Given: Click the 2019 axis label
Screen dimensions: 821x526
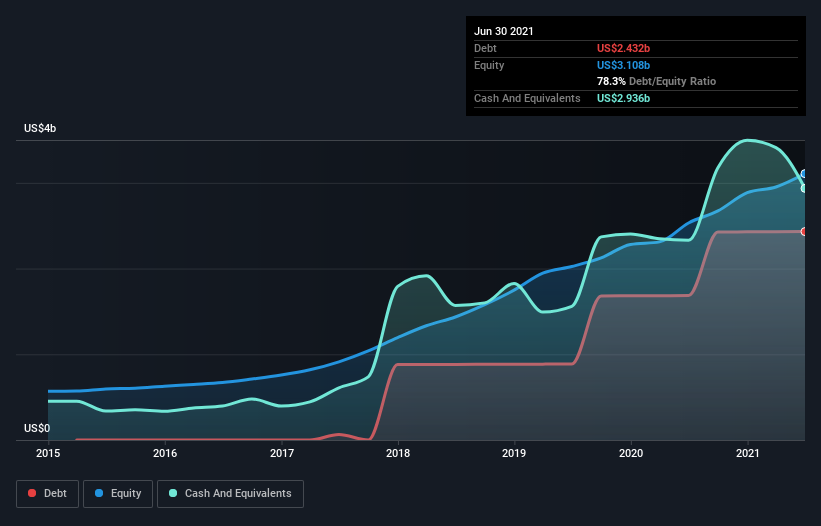Looking at the screenshot, I should (514, 453).
